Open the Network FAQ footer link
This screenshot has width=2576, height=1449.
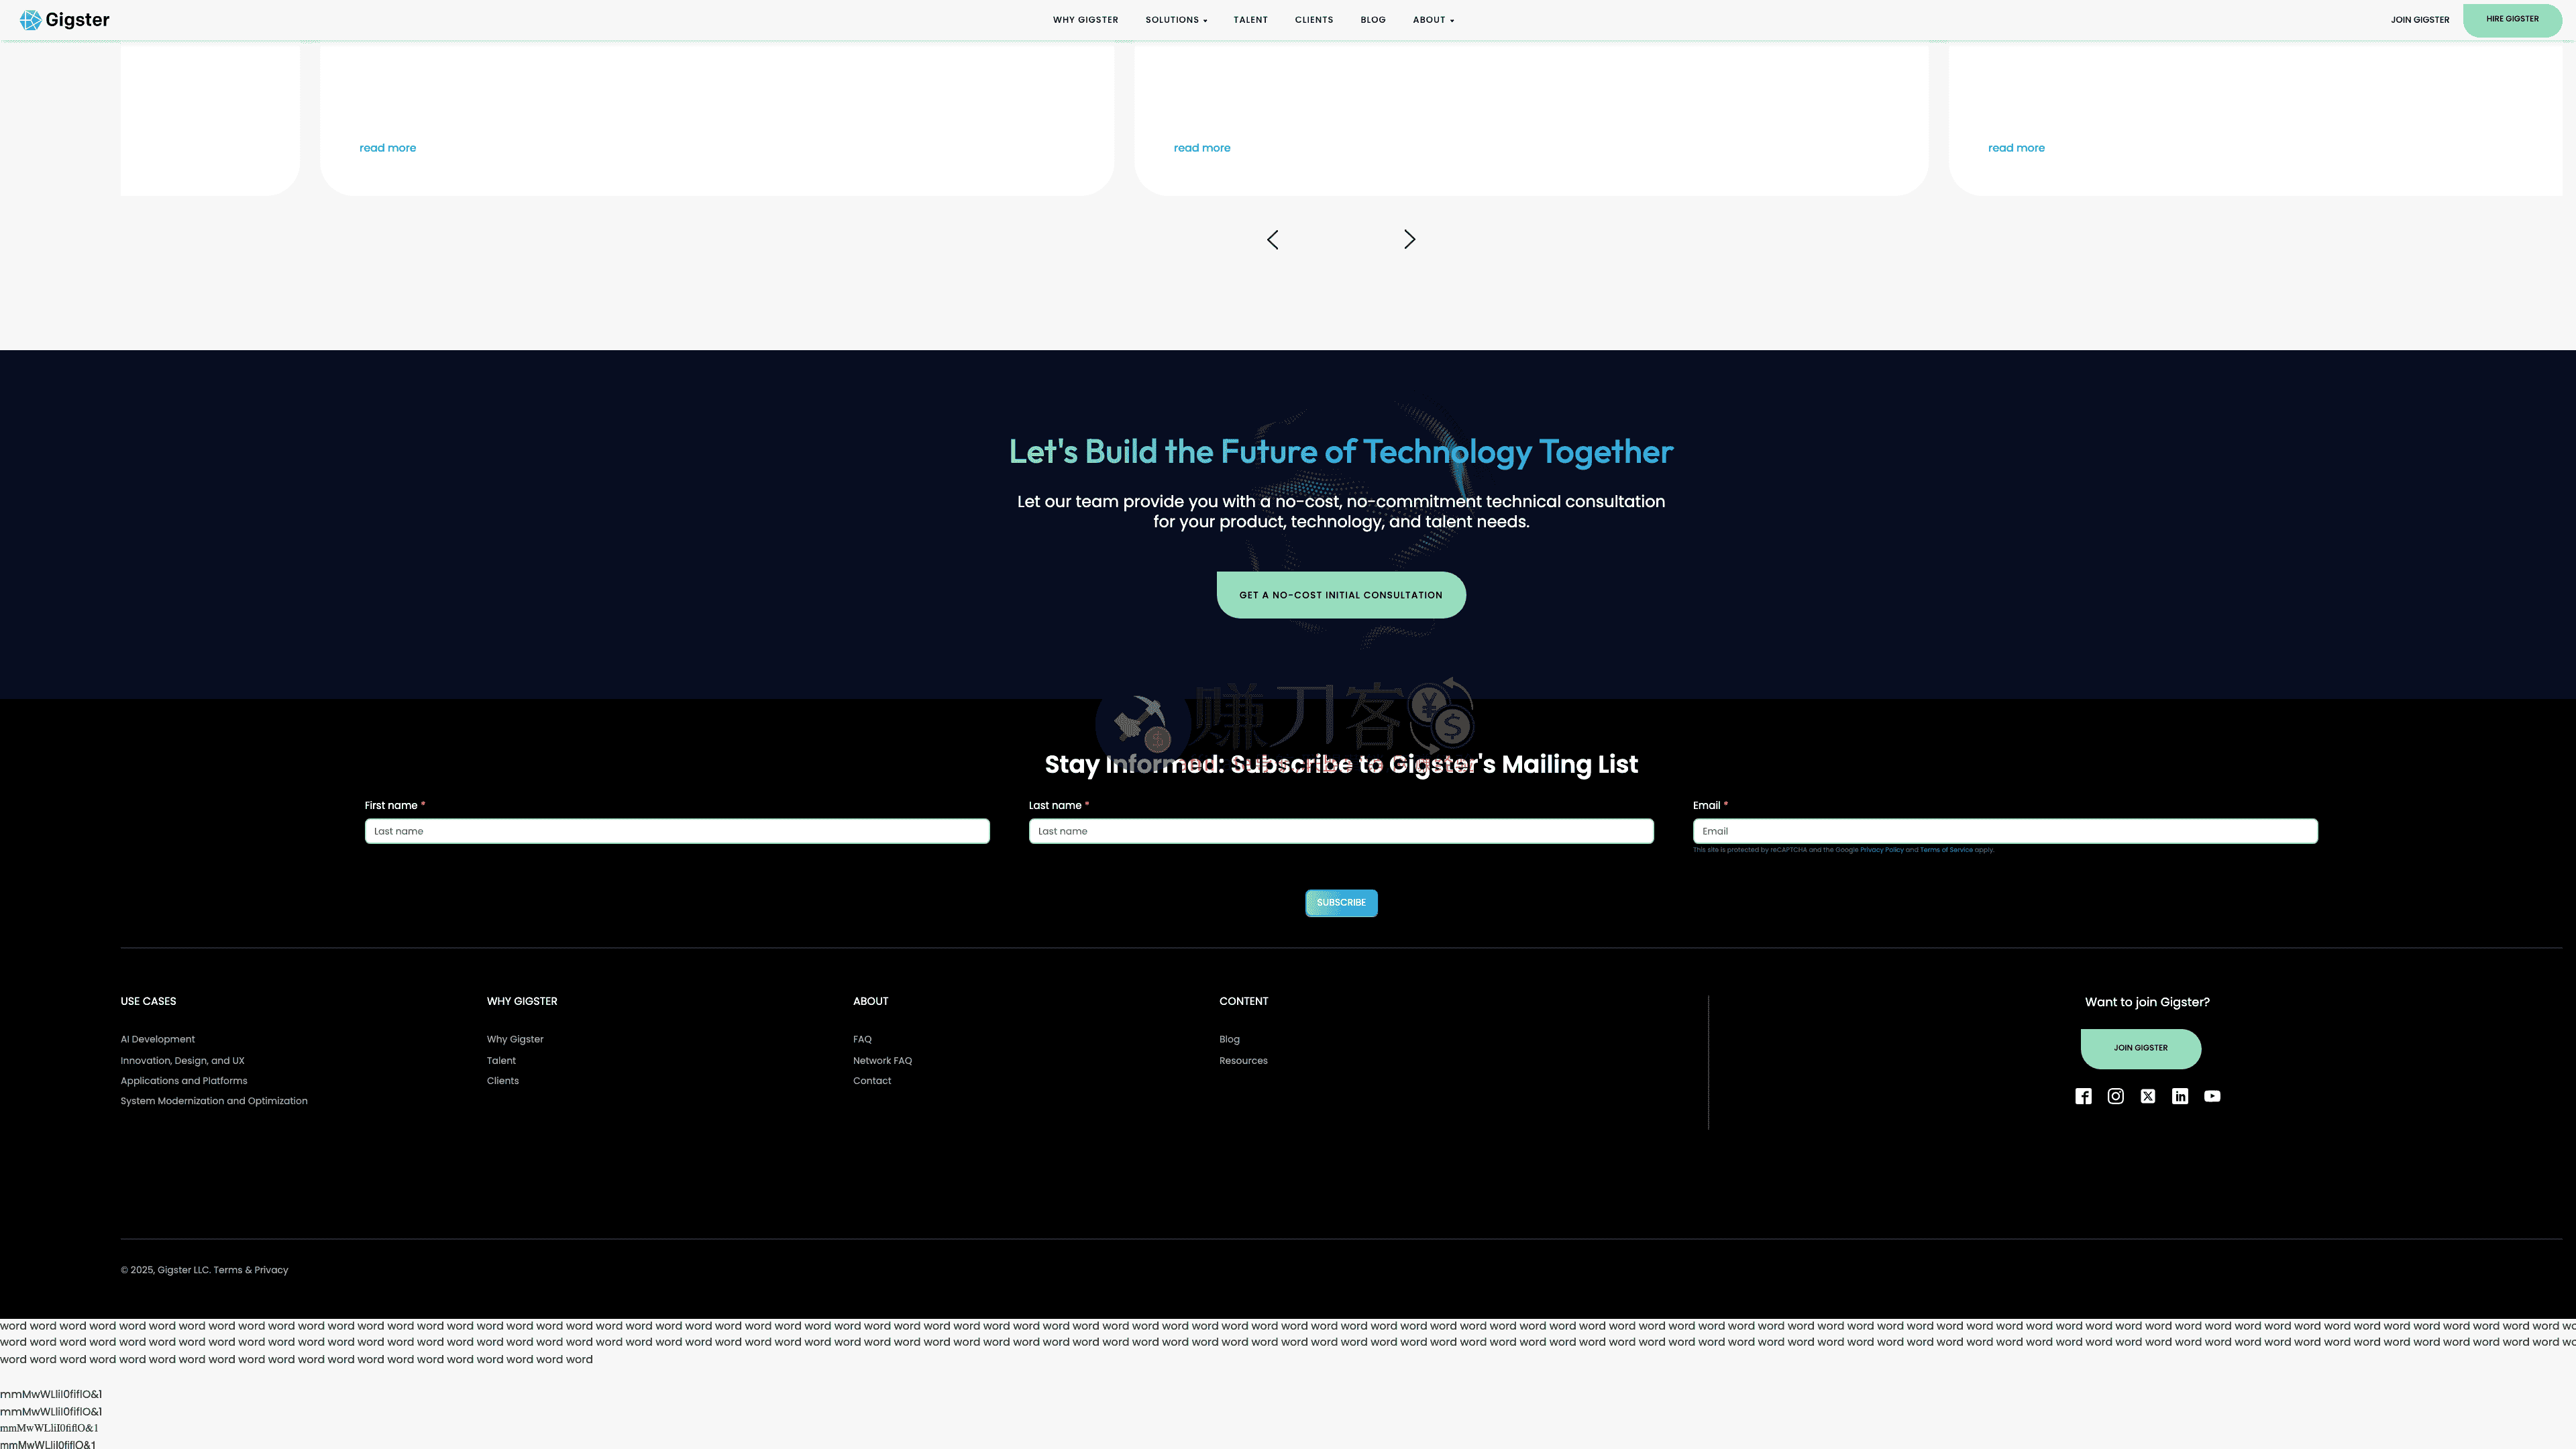(x=882, y=1060)
